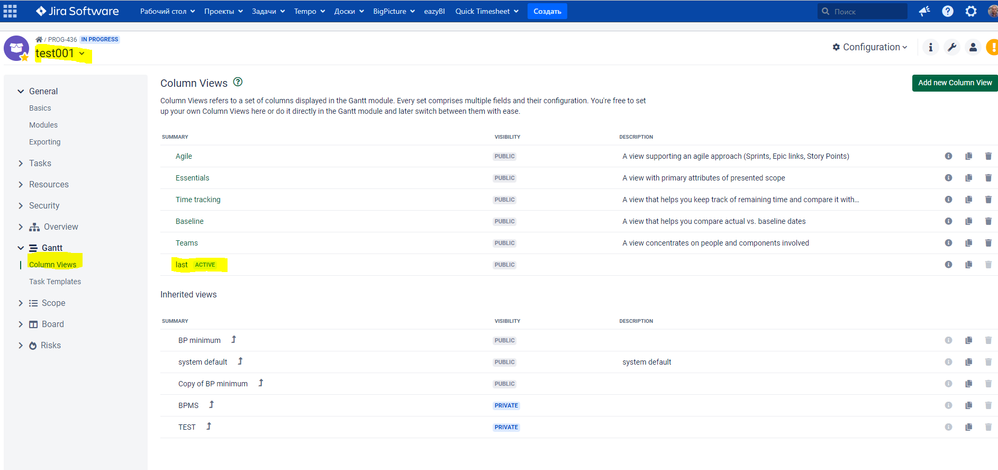The image size is (998, 470).
Task: Select Modules in the sidebar
Action: pyautogui.click(x=43, y=125)
